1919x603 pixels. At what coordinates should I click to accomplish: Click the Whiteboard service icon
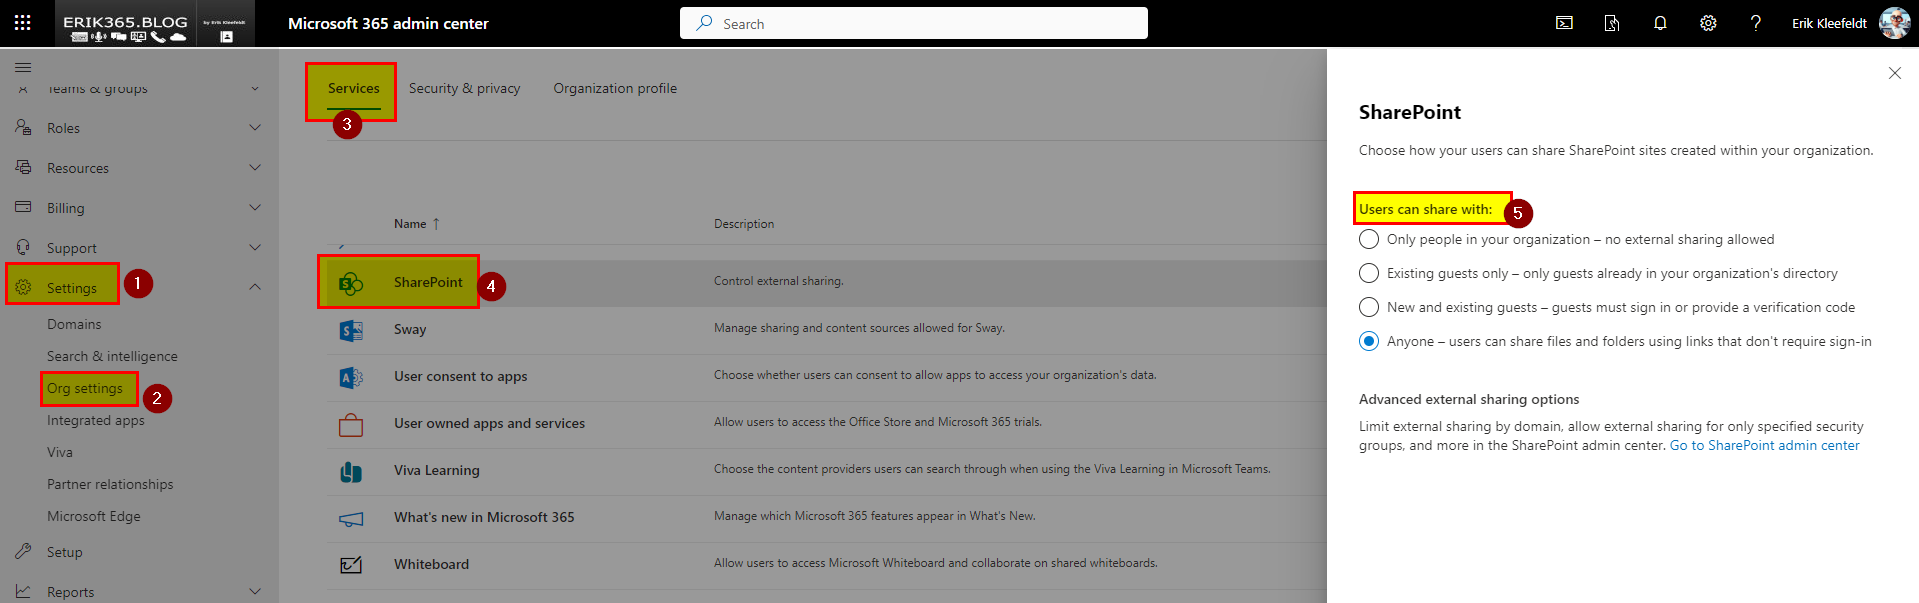[351, 565]
